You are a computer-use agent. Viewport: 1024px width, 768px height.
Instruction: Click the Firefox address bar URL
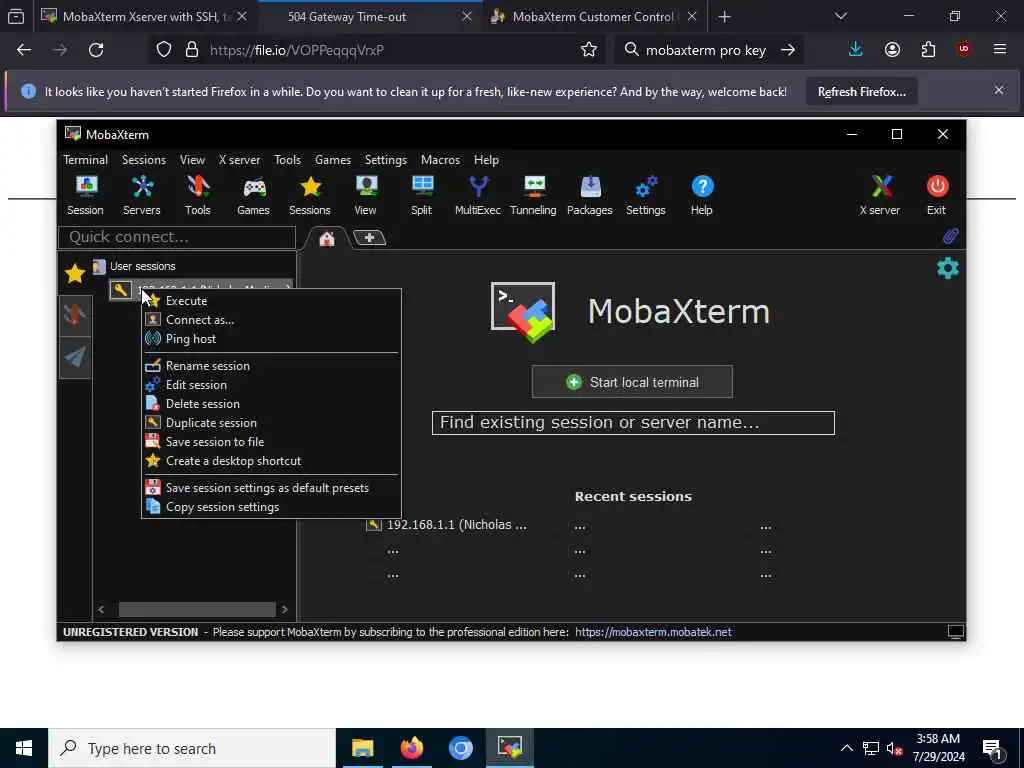click(x=296, y=50)
